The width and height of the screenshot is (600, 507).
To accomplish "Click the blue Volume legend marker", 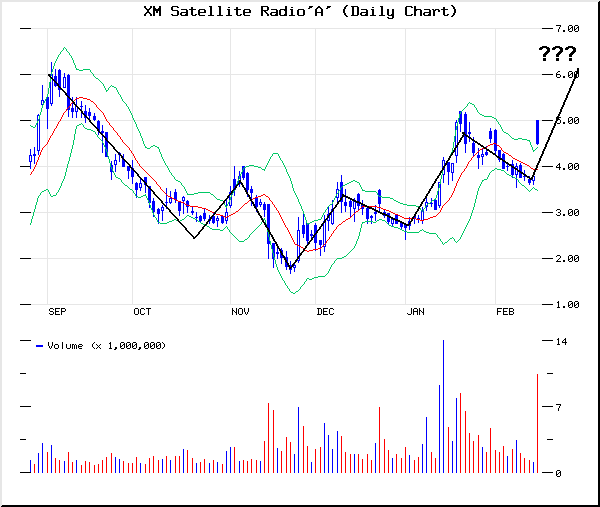I will click(x=39, y=346).
